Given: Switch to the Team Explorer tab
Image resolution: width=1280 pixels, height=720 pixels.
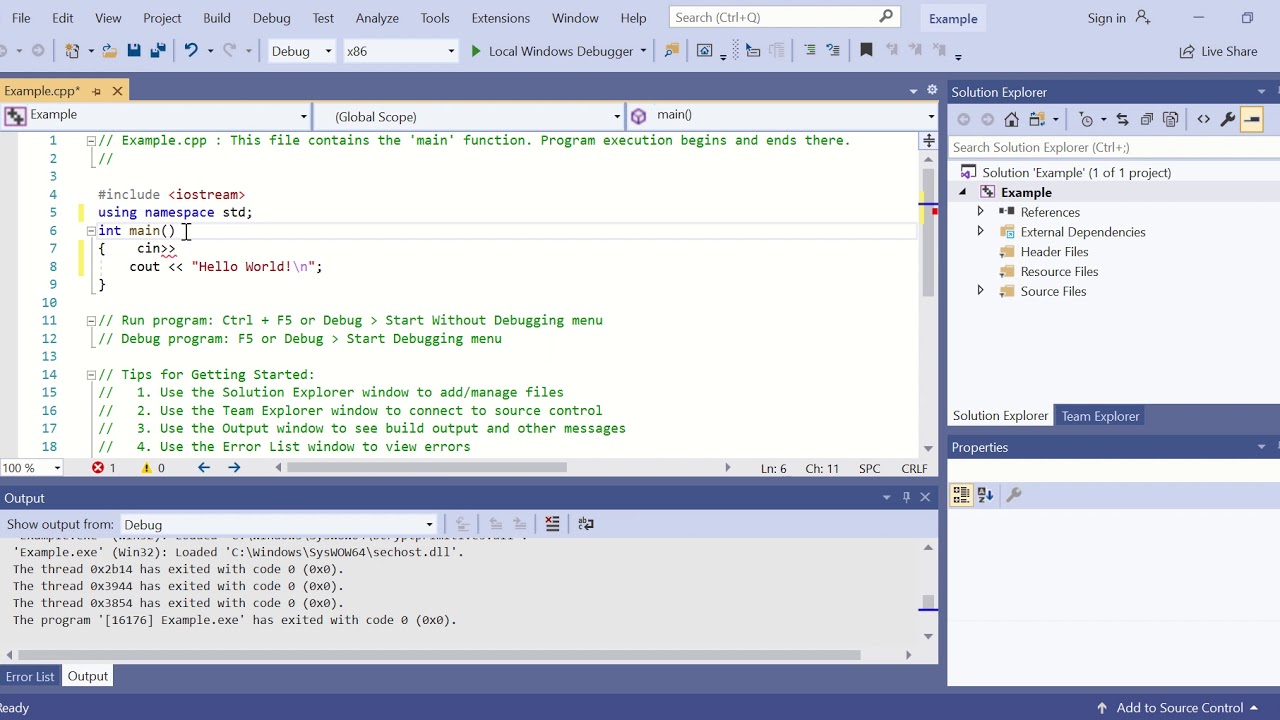Looking at the screenshot, I should tap(1100, 416).
